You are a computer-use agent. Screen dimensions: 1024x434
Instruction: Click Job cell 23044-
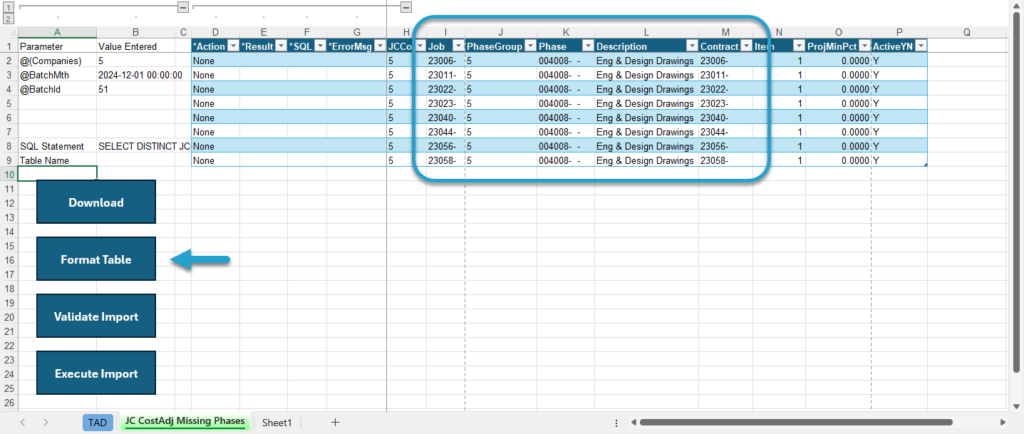tap(445, 132)
